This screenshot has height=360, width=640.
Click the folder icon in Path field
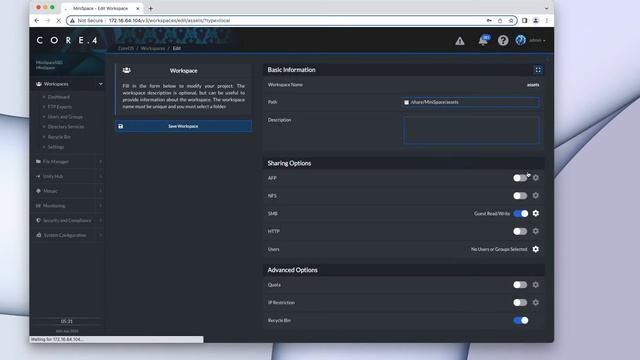pyautogui.click(x=407, y=102)
